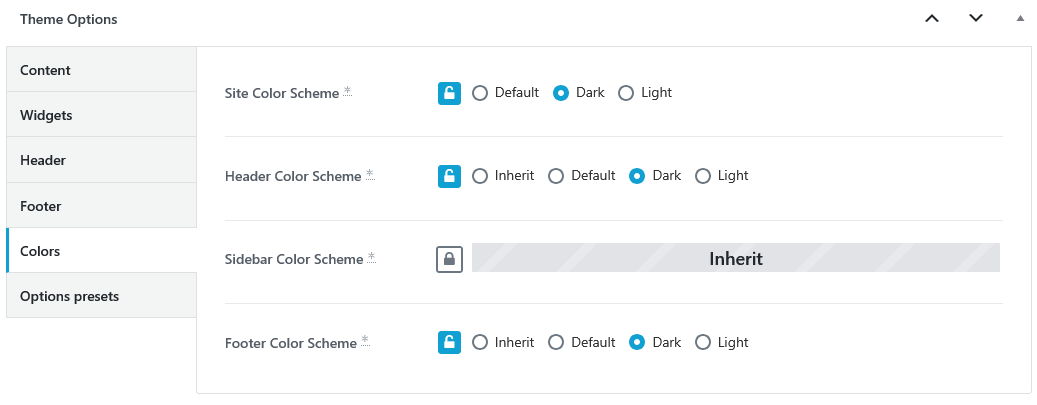Toggle the Header Color Scheme unlock icon
Viewport: 1037px width, 405px height.
pyautogui.click(x=449, y=176)
